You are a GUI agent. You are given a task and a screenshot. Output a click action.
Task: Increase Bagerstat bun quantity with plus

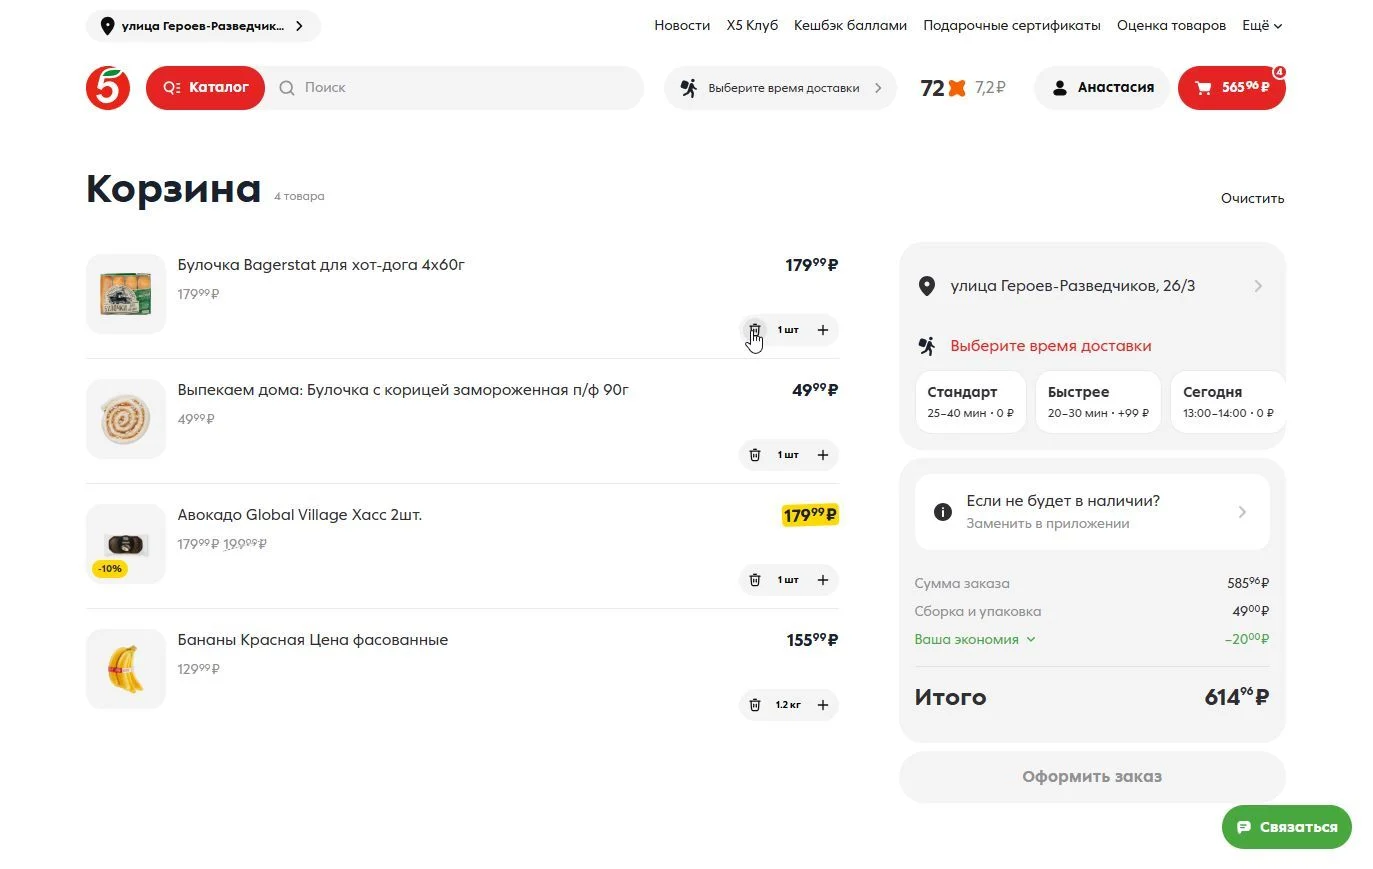(x=823, y=330)
